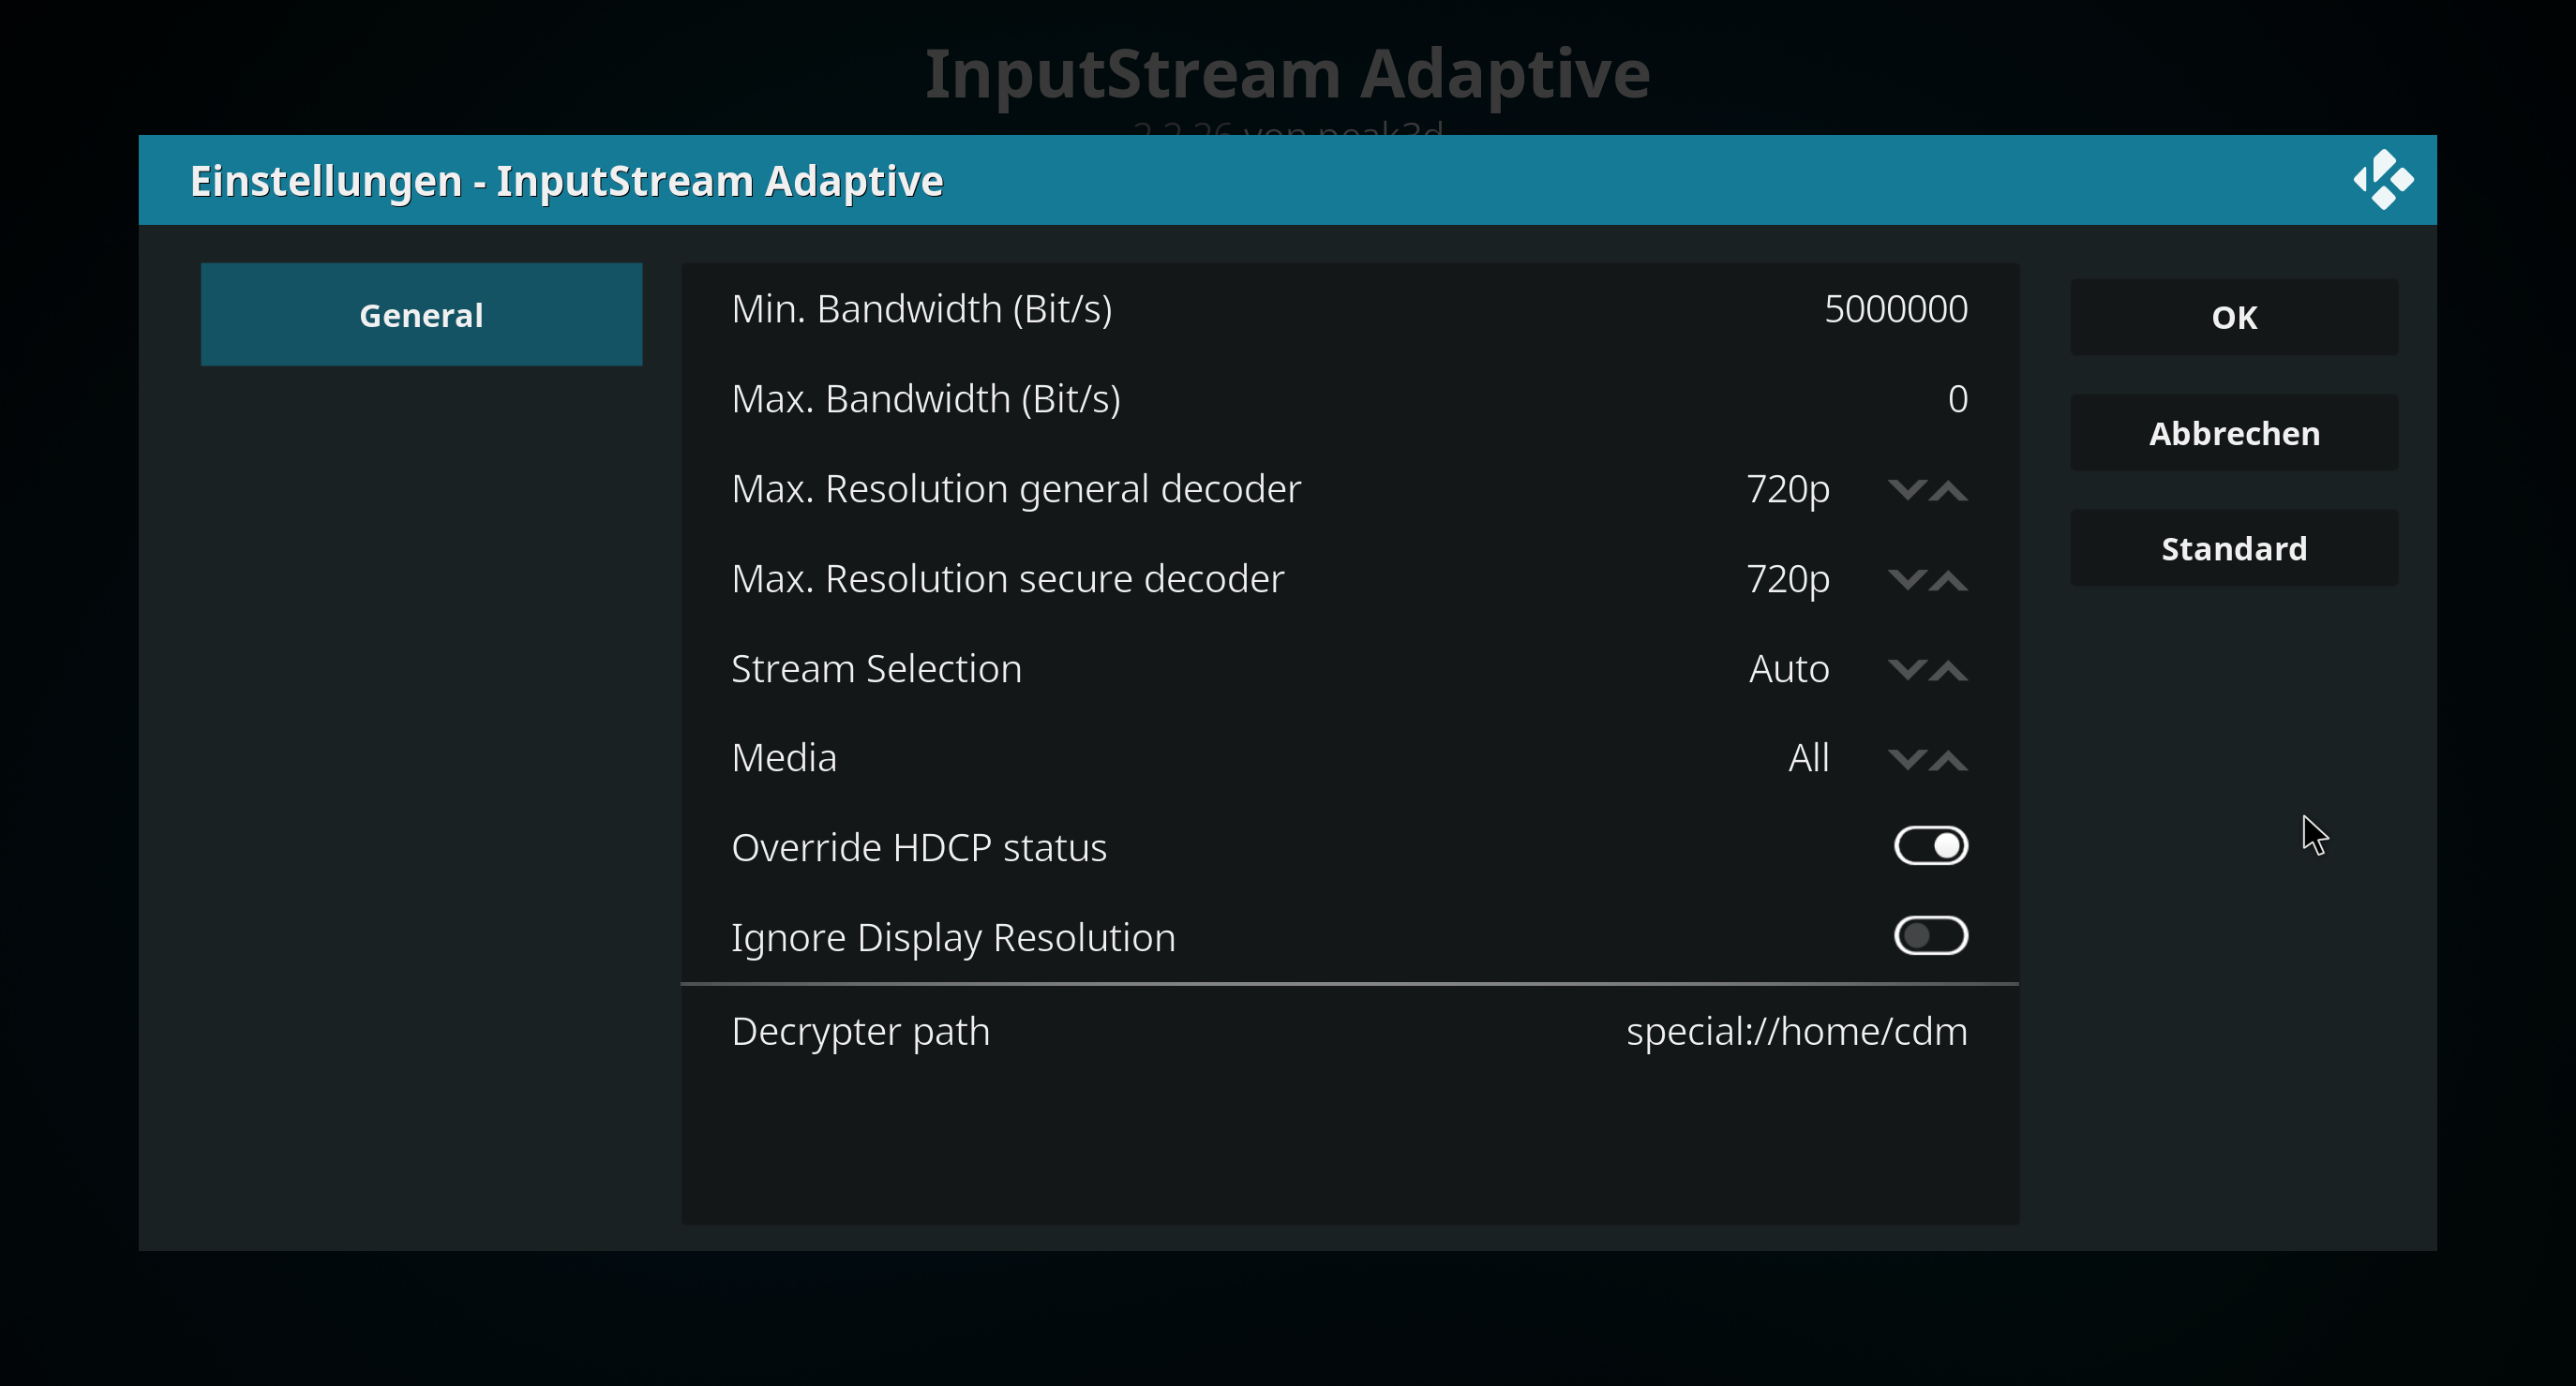Click up arrow for Max. Resolution secure decoder
This screenshot has width=2576, height=1386.
point(1948,580)
